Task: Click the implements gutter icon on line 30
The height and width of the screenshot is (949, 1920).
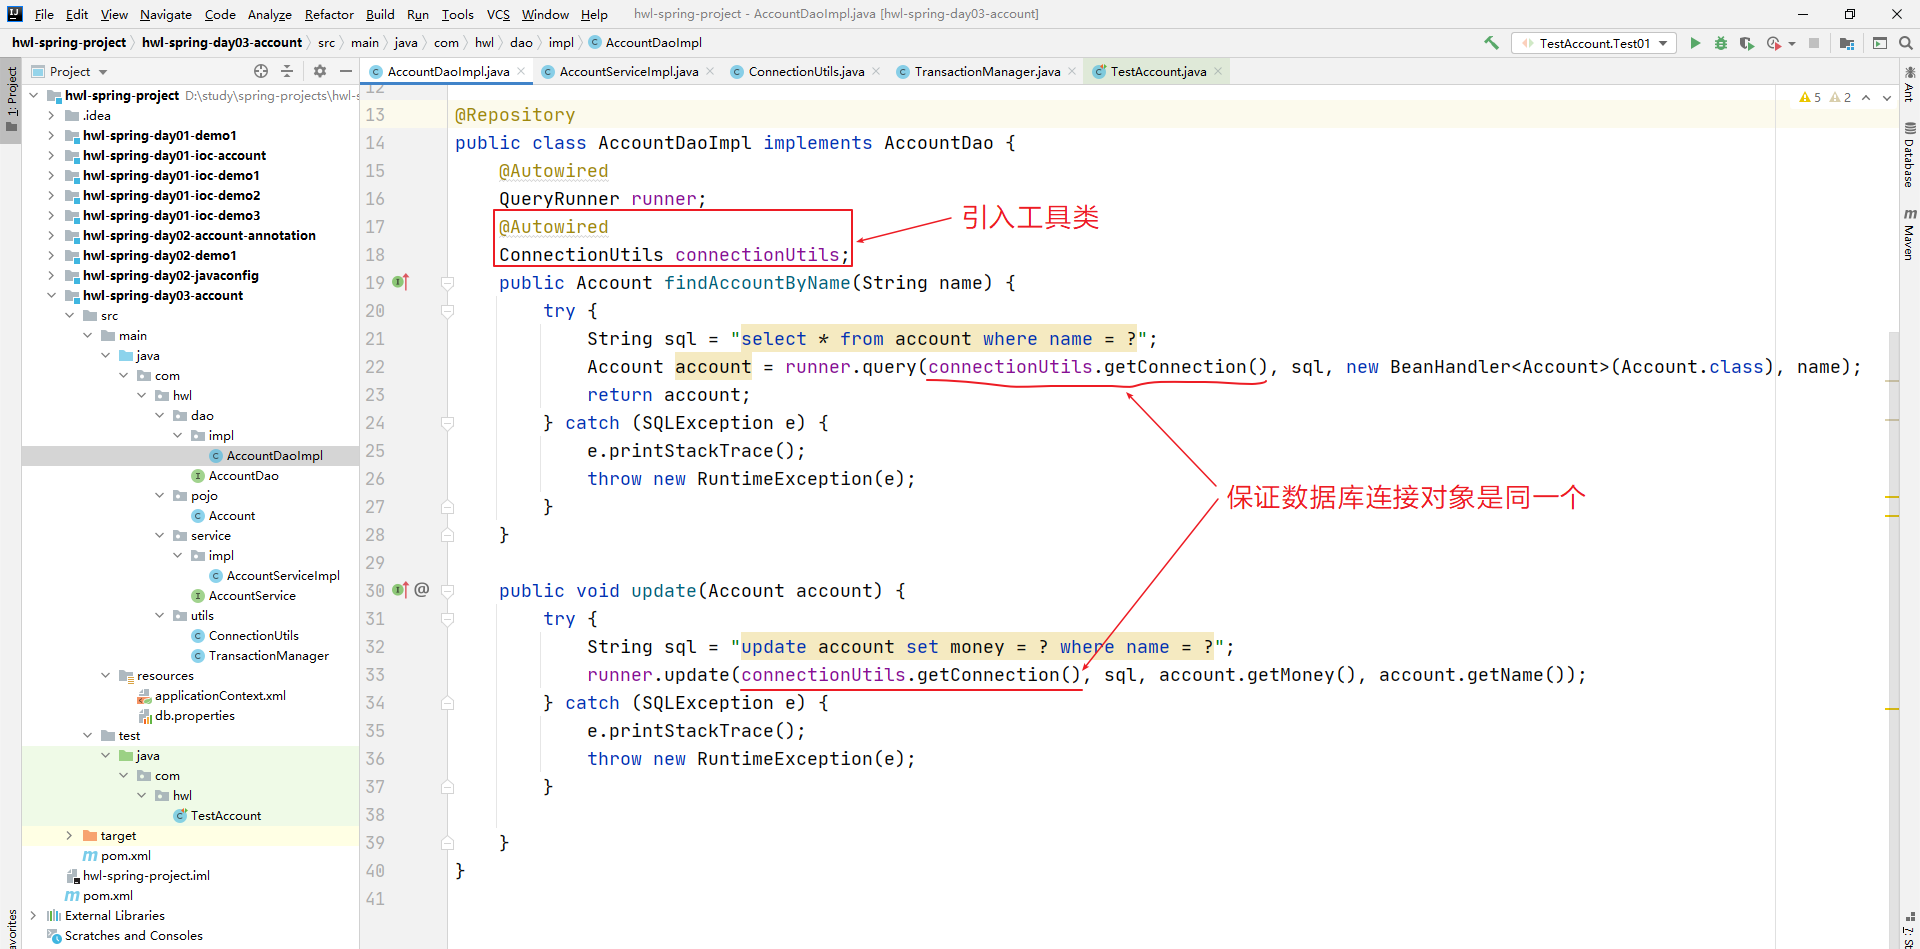Action: [401, 590]
